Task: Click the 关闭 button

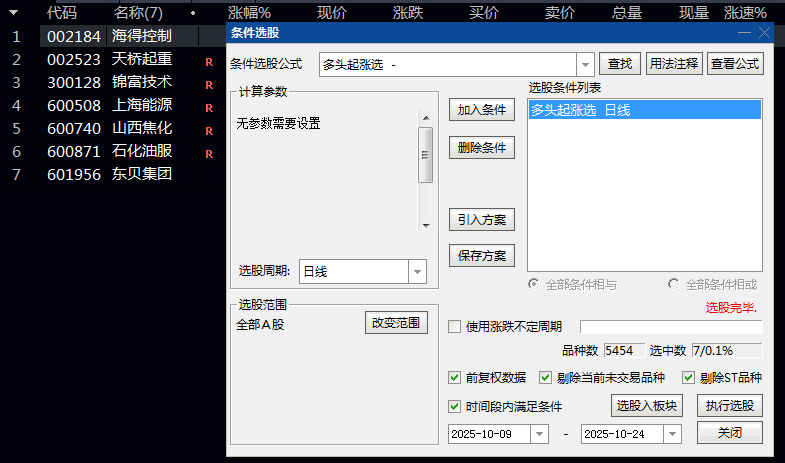Action: [x=729, y=432]
